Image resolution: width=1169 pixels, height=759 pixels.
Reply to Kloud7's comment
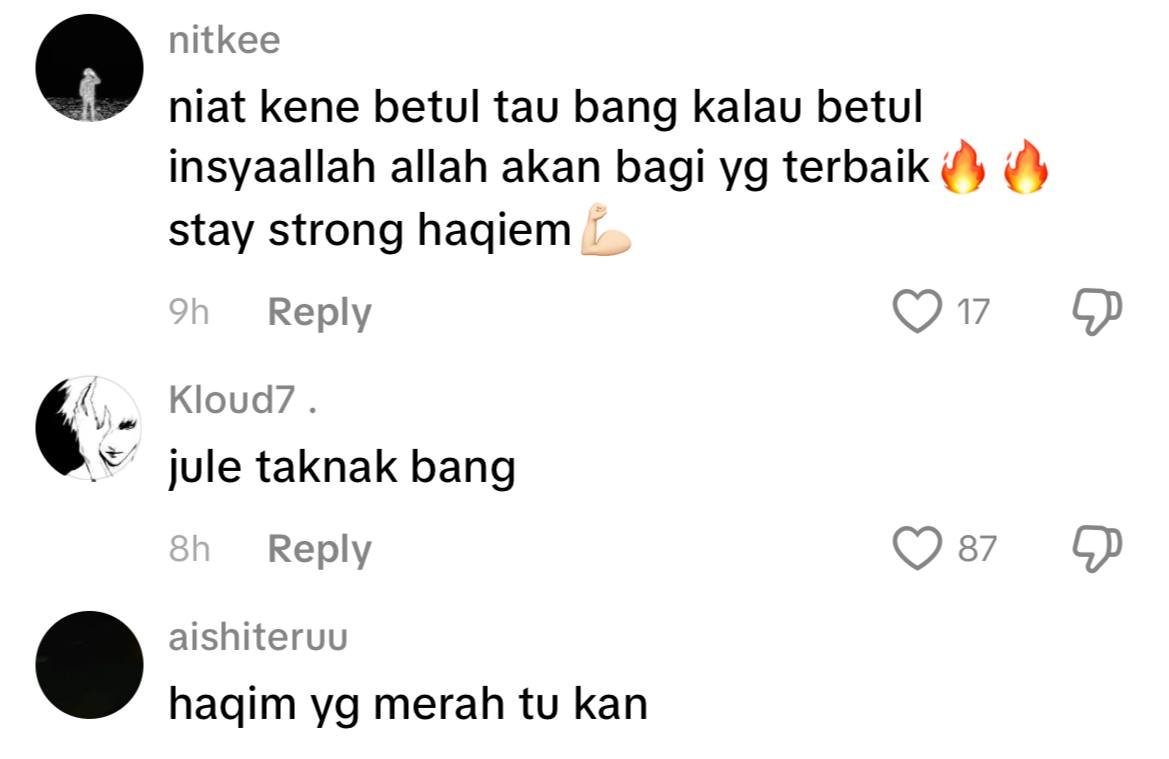pyautogui.click(x=319, y=549)
